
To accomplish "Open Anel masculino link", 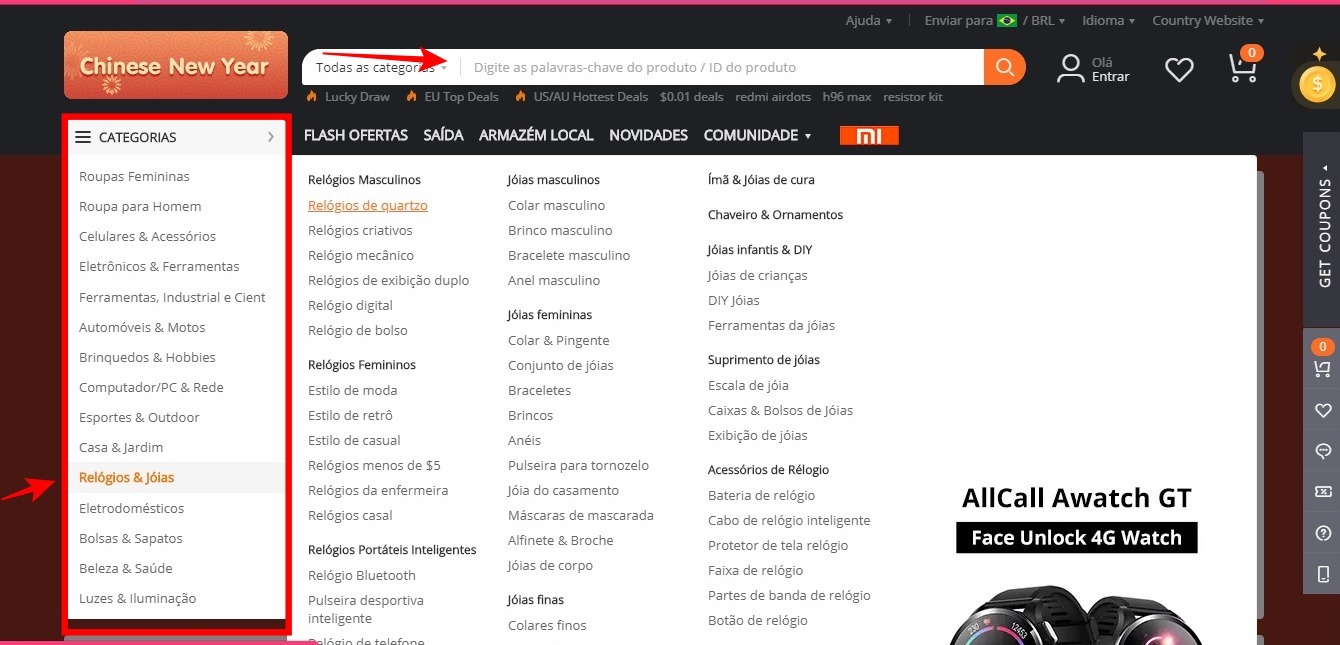I will 554,280.
